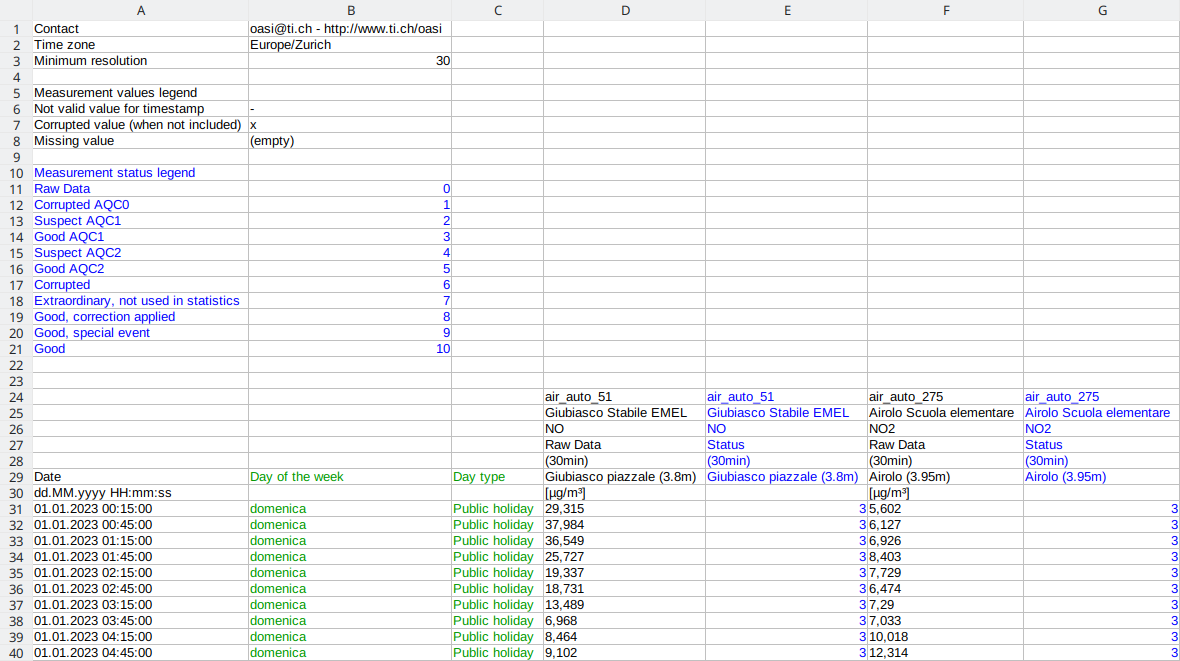Click 'Extraordinary, not used in statistics' cell
The image size is (1180, 661).
tap(140, 300)
